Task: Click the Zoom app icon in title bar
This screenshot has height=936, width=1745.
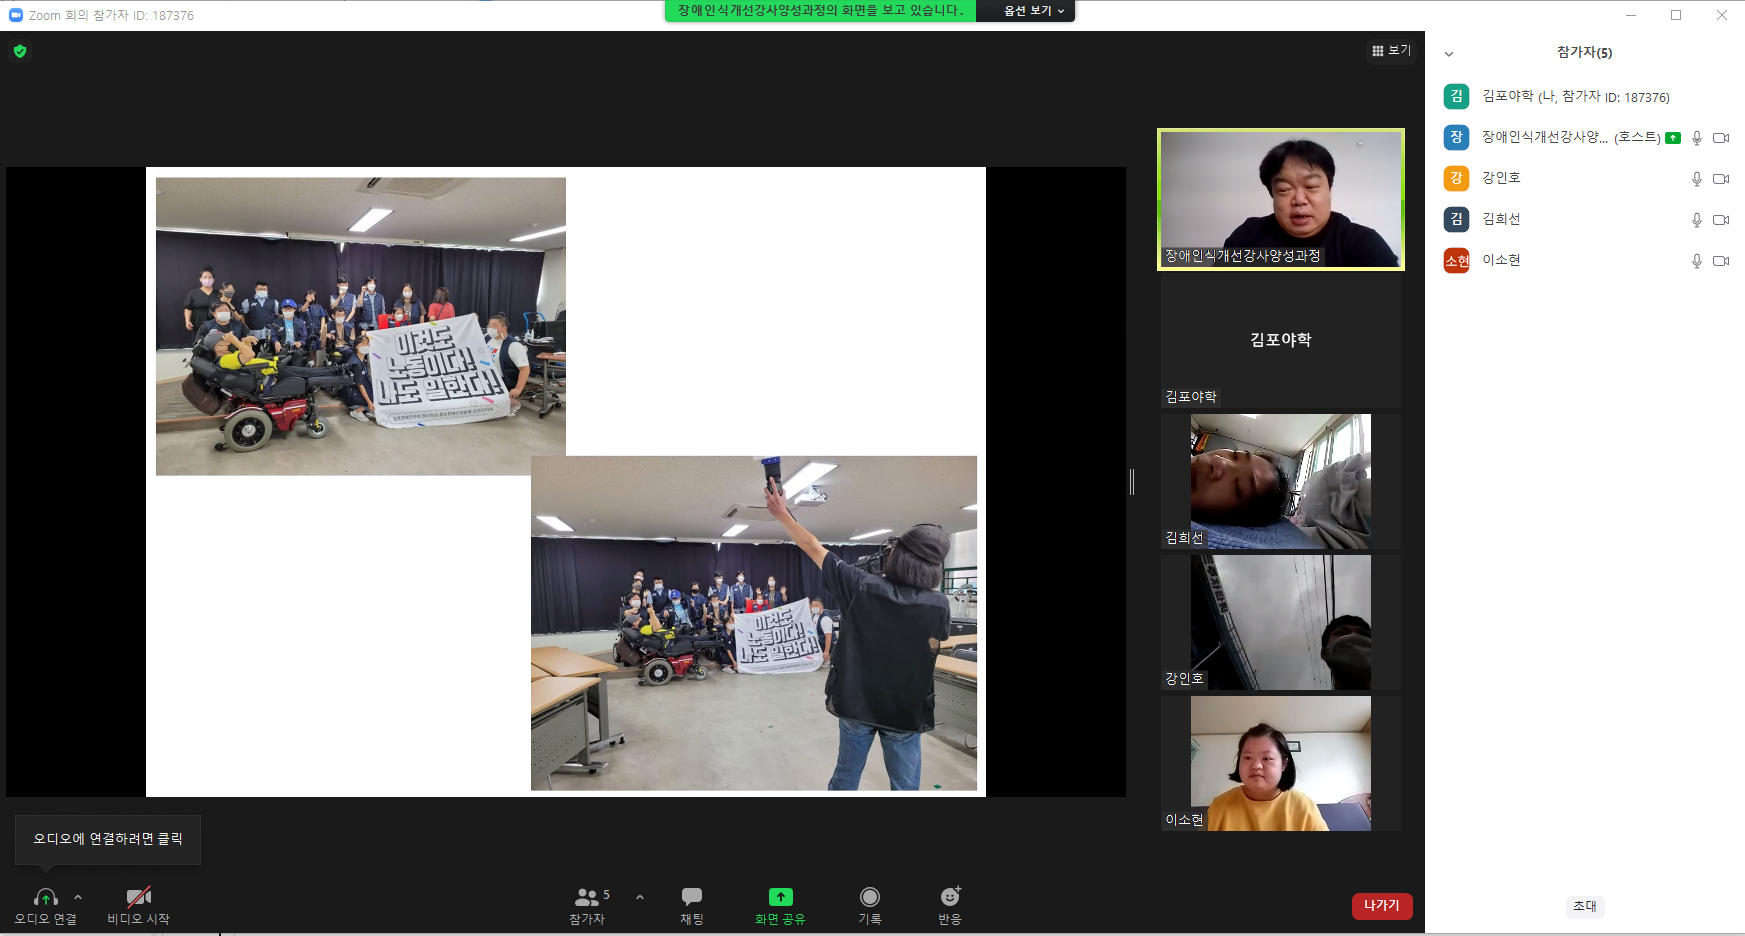Action: [15, 15]
